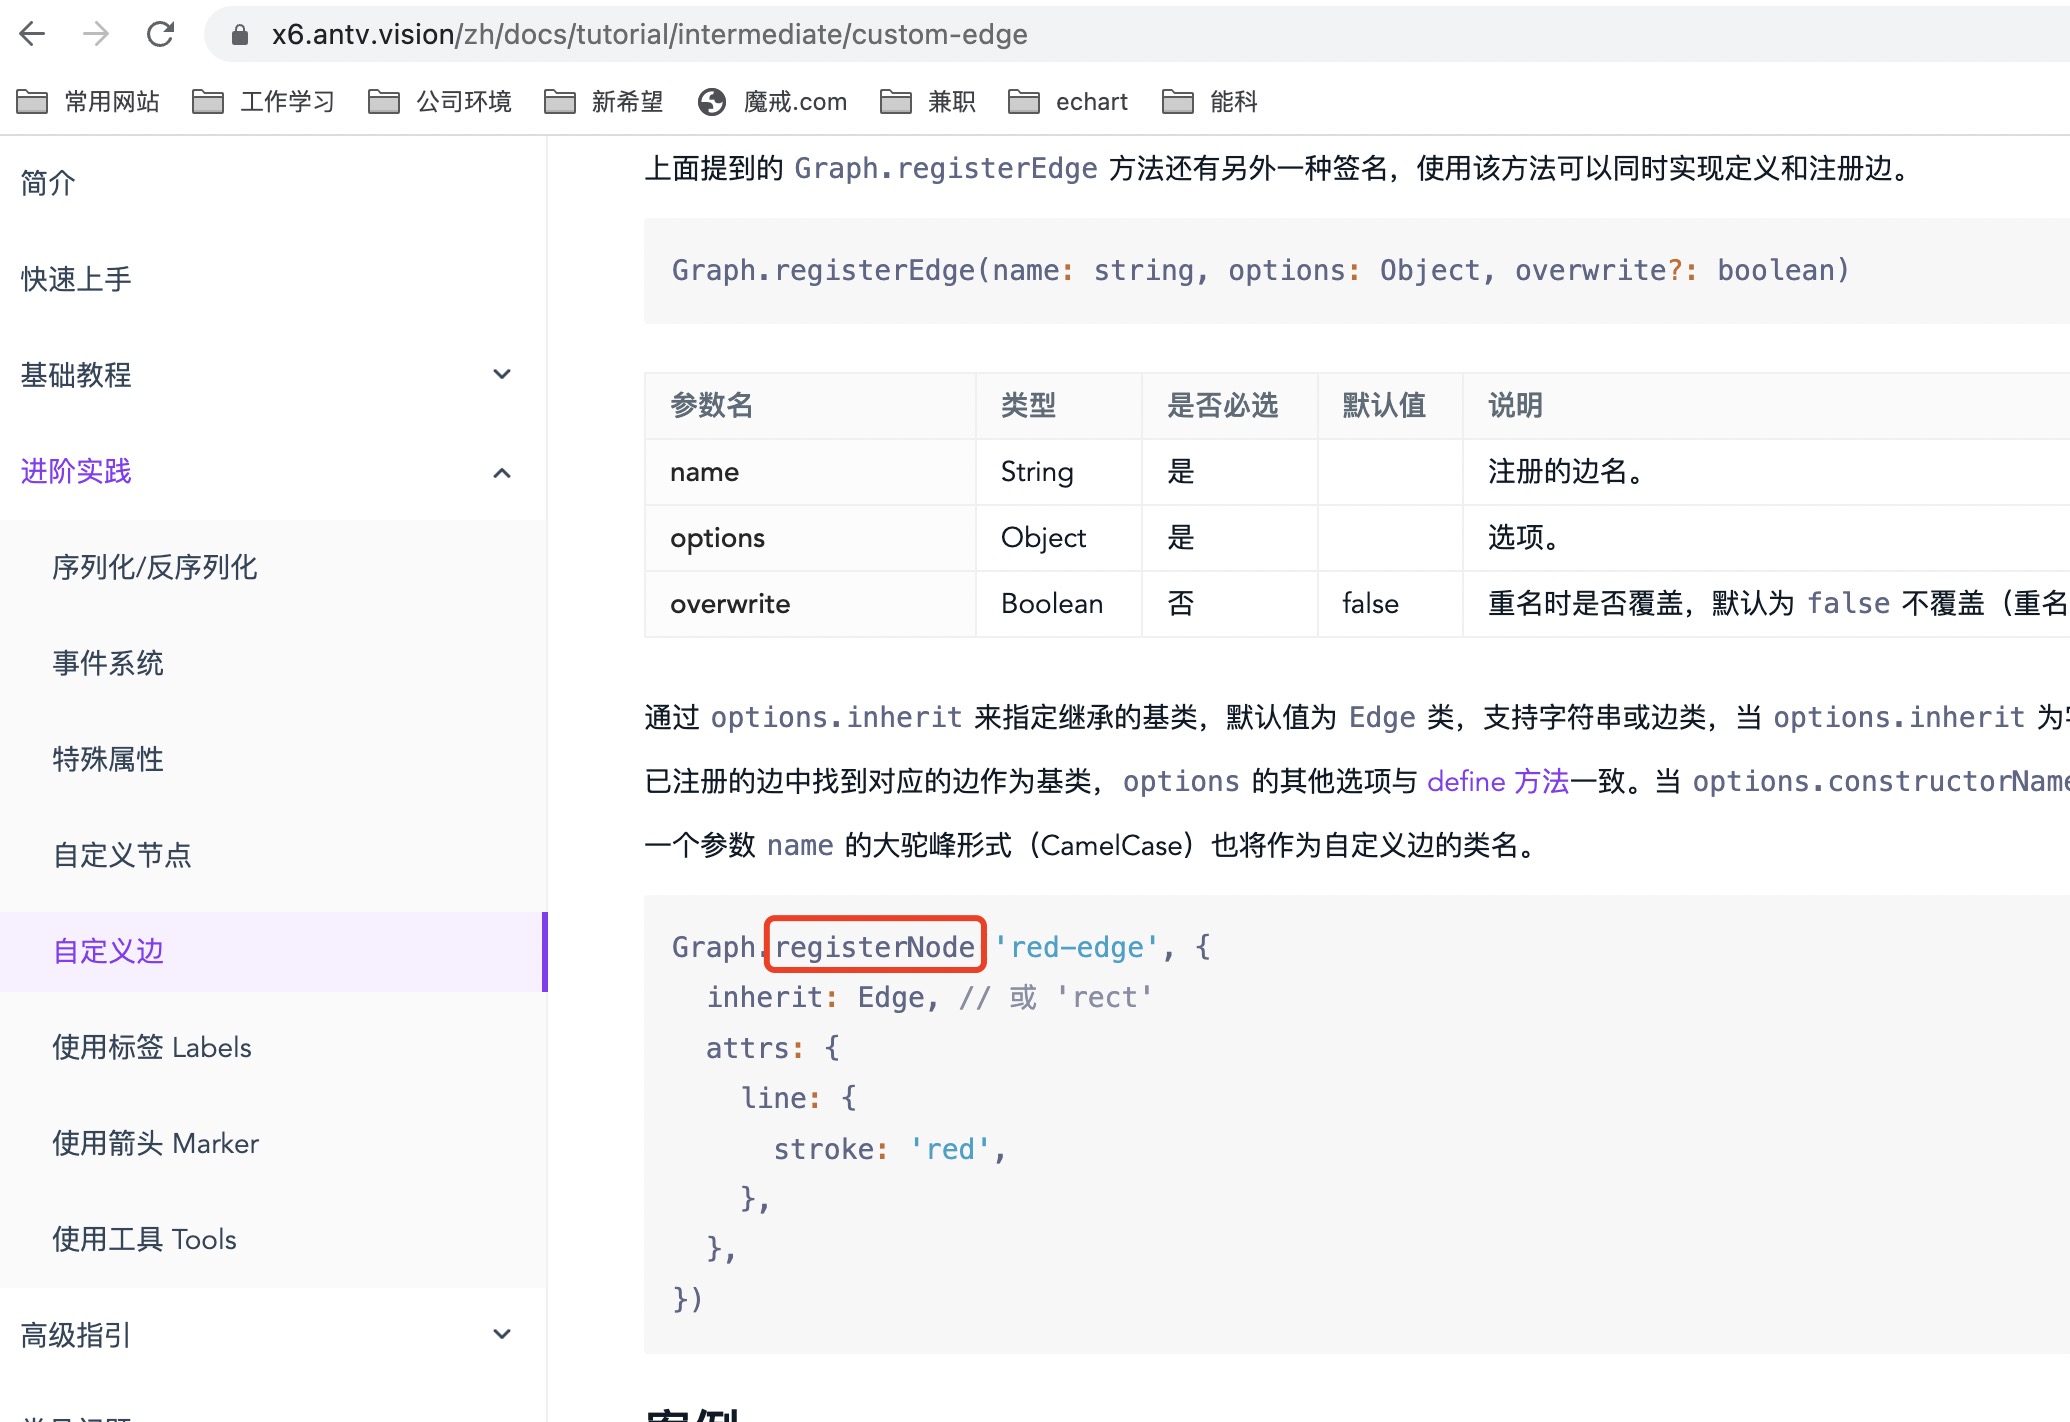Reload the page with the refresh icon
2070x1422 pixels.
(x=160, y=34)
